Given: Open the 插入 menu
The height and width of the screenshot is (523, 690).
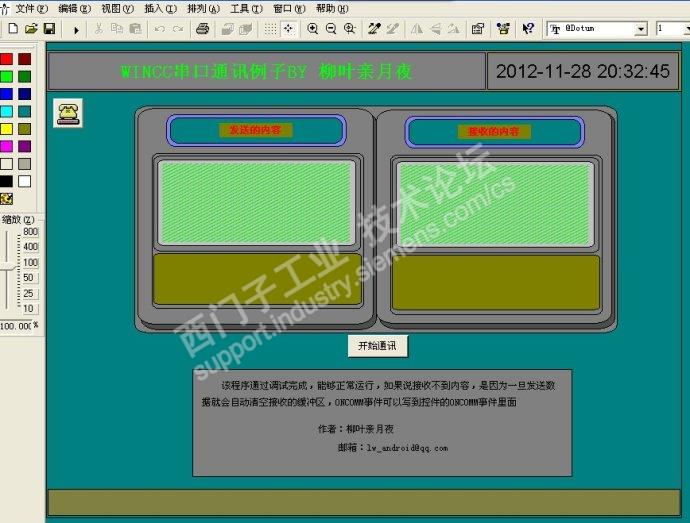Looking at the screenshot, I should [160, 8].
